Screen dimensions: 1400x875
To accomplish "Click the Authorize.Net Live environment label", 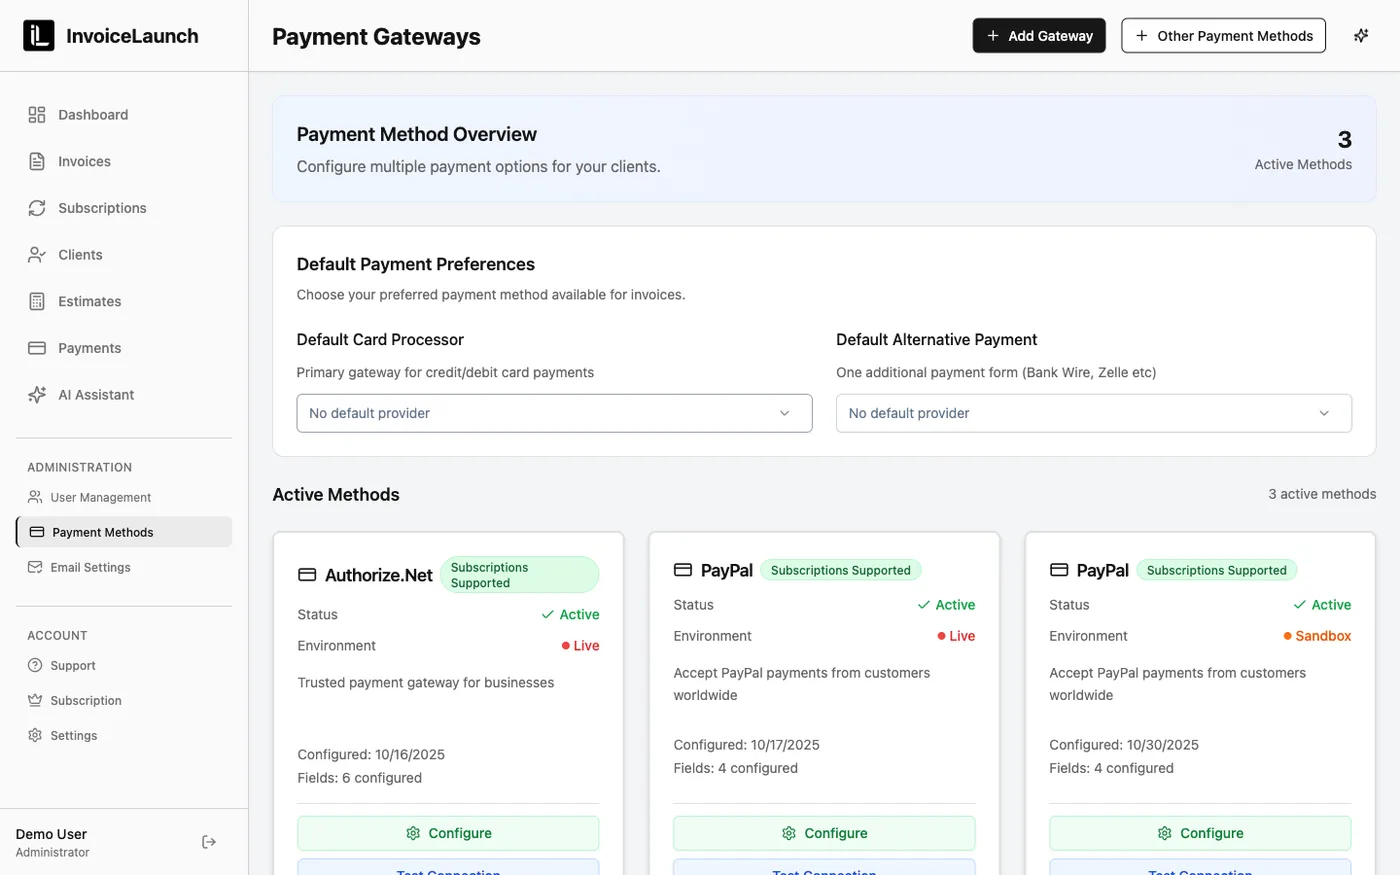I will (x=581, y=646).
